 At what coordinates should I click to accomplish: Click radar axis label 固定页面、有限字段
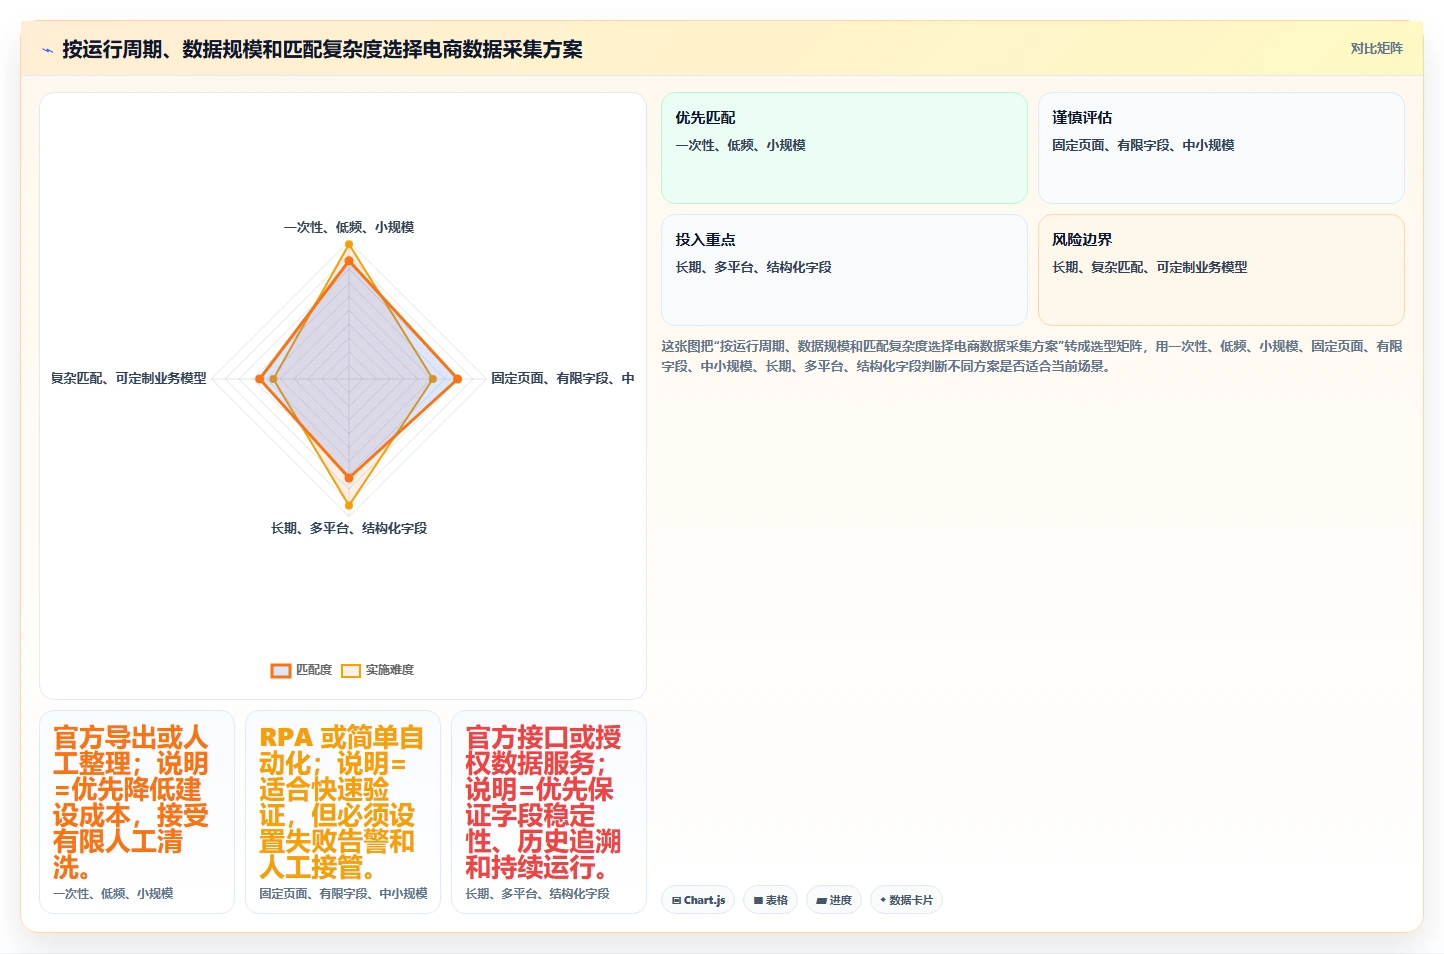coord(562,378)
